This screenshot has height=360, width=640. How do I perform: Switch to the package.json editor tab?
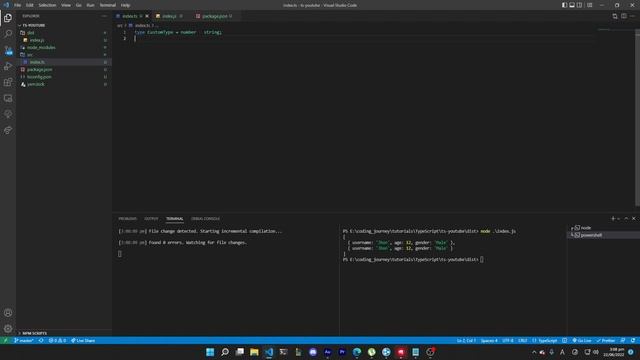[214, 16]
